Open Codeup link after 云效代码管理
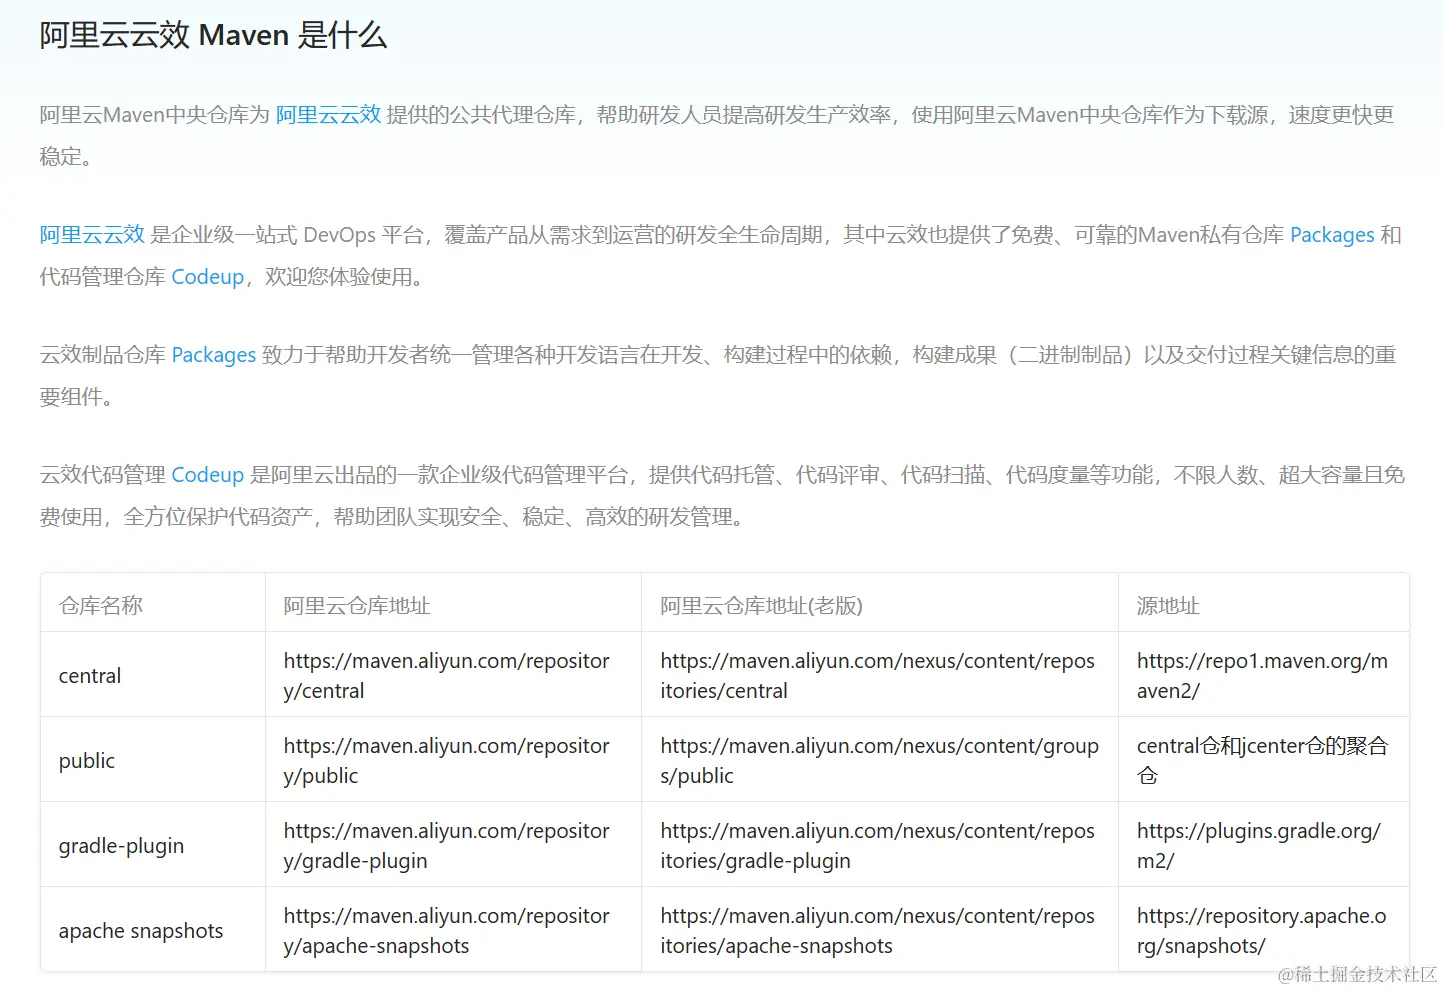1444x991 pixels. tap(208, 475)
